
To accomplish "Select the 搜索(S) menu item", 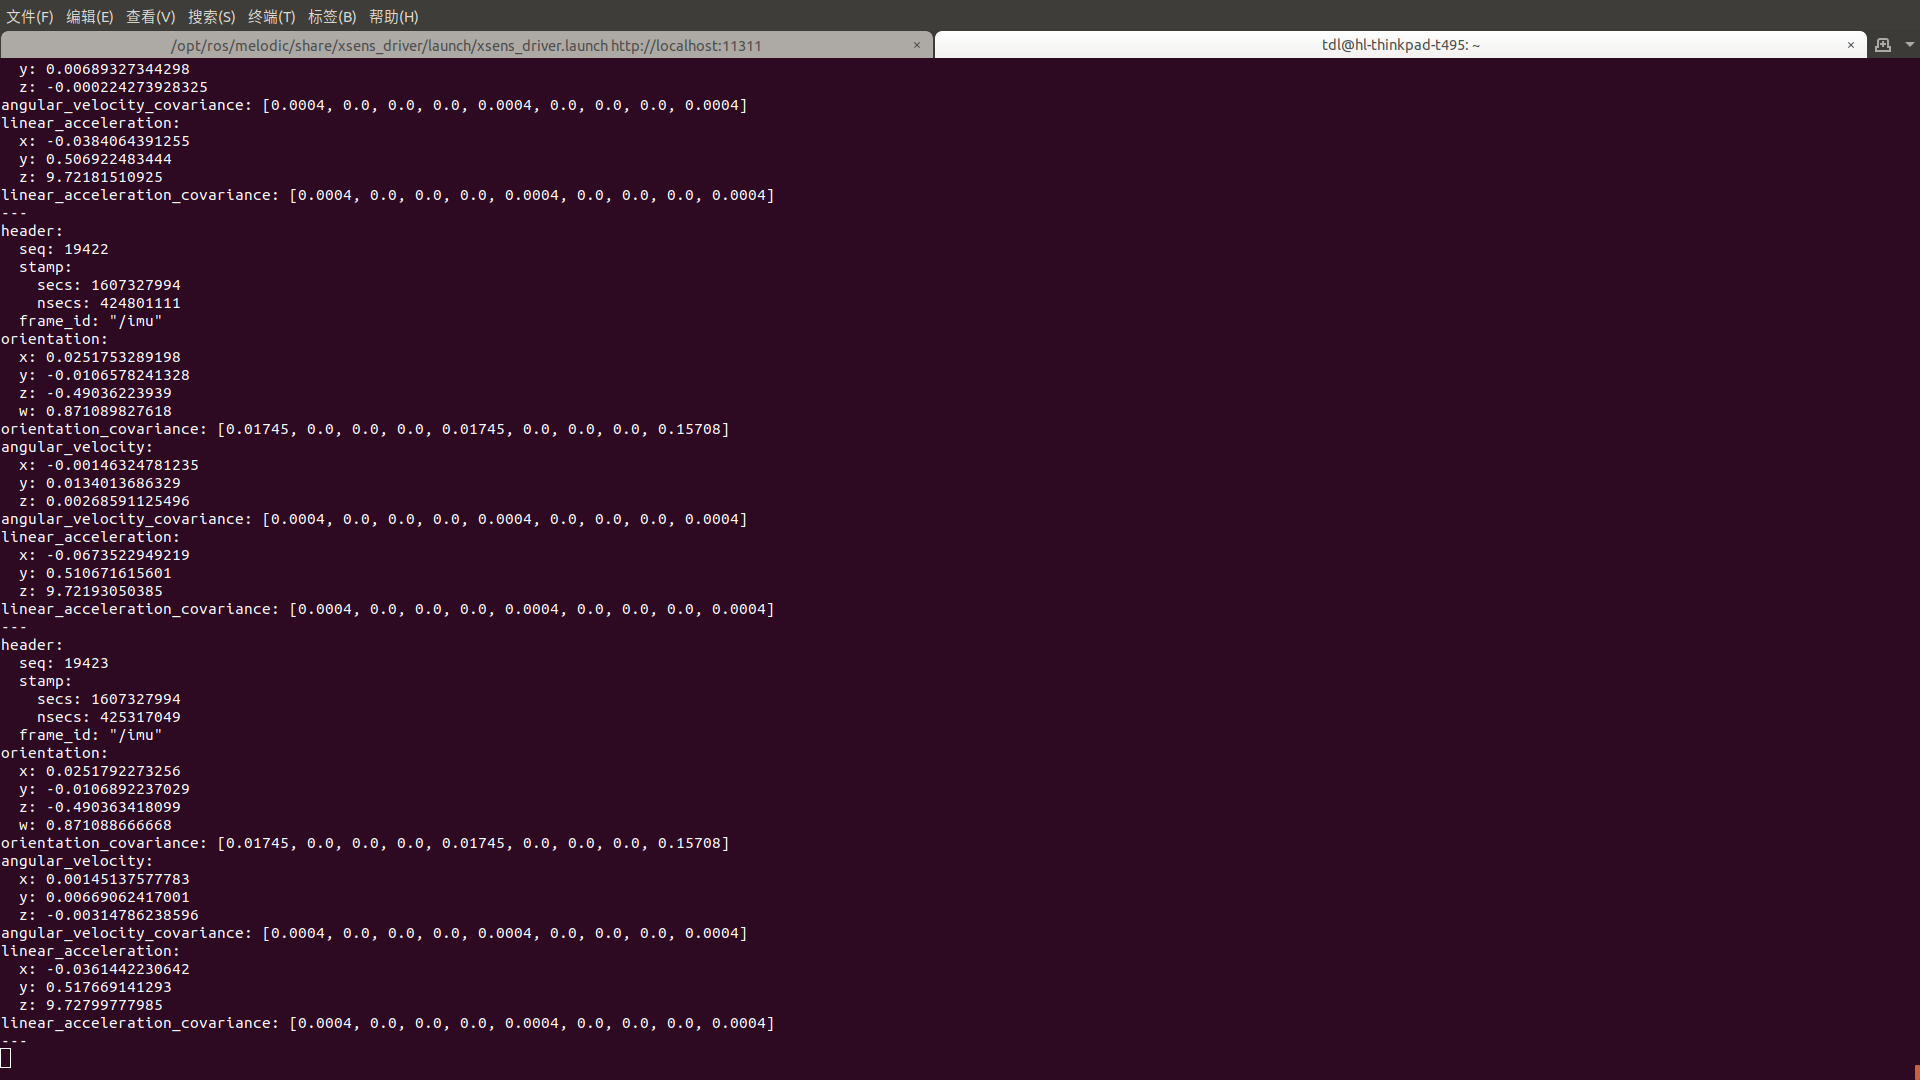I will click(x=208, y=16).
